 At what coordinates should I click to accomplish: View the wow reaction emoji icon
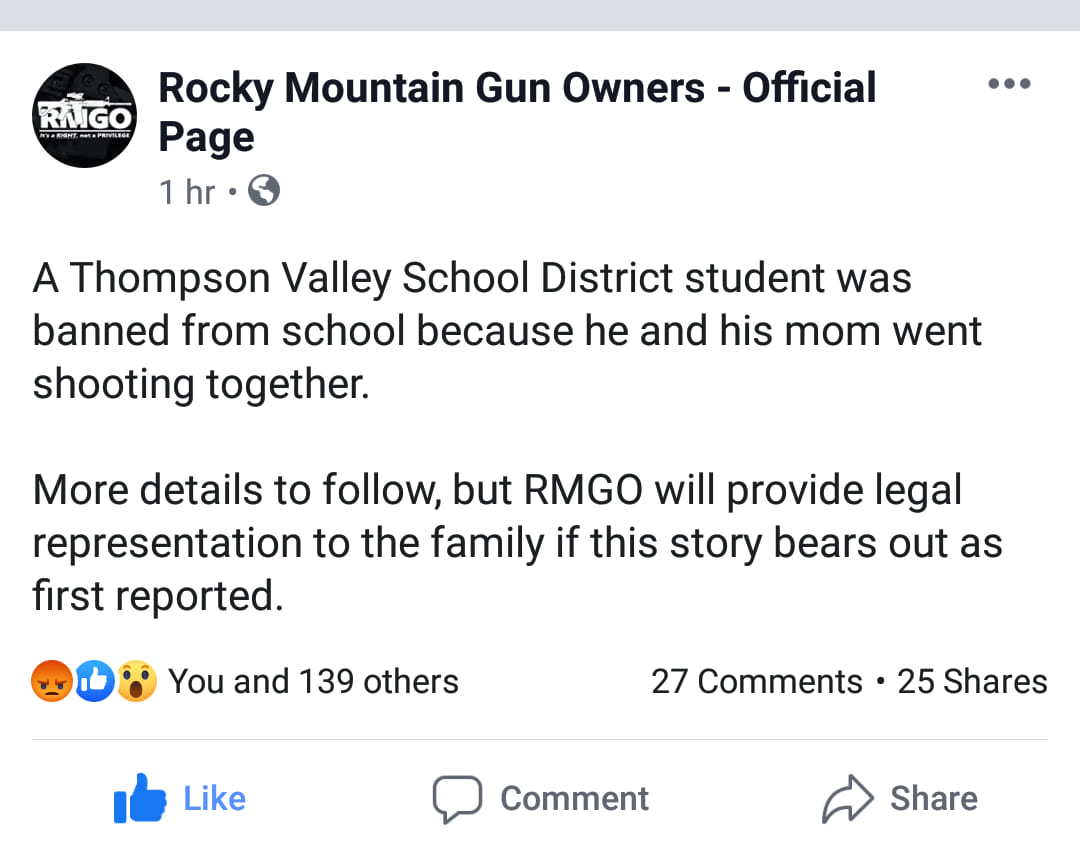click(x=137, y=681)
